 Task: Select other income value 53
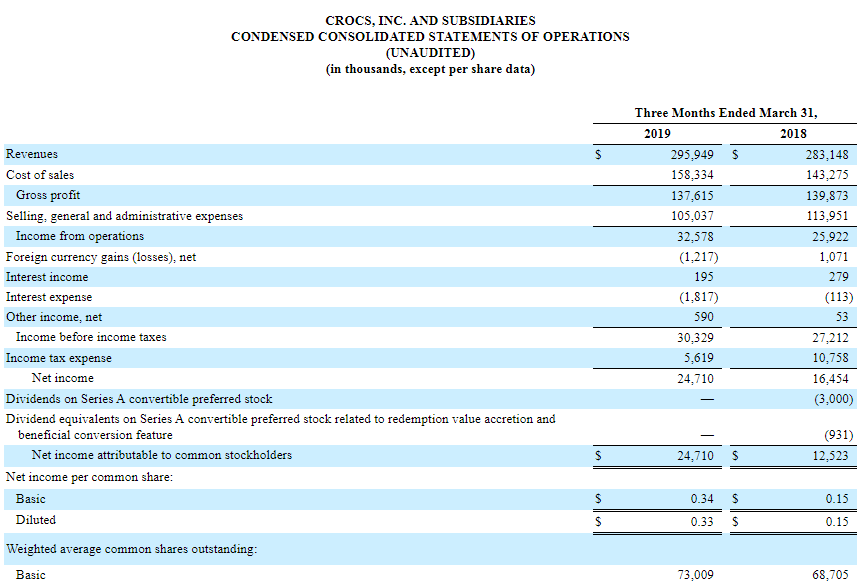(842, 317)
